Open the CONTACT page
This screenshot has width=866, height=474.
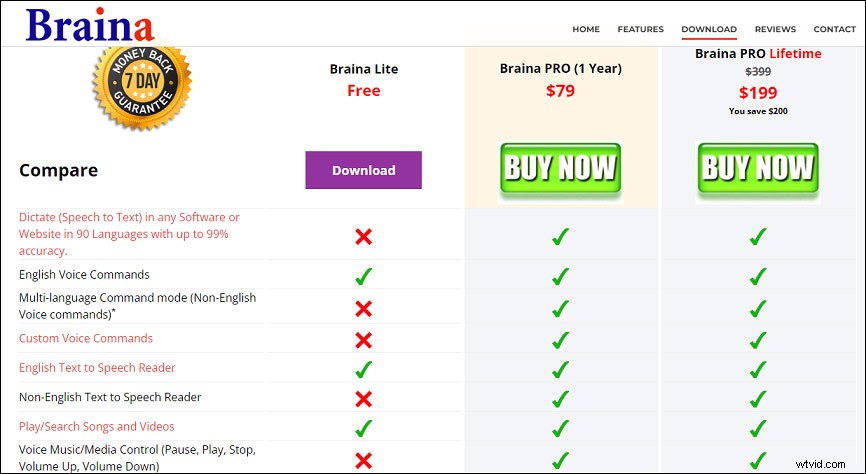click(834, 29)
